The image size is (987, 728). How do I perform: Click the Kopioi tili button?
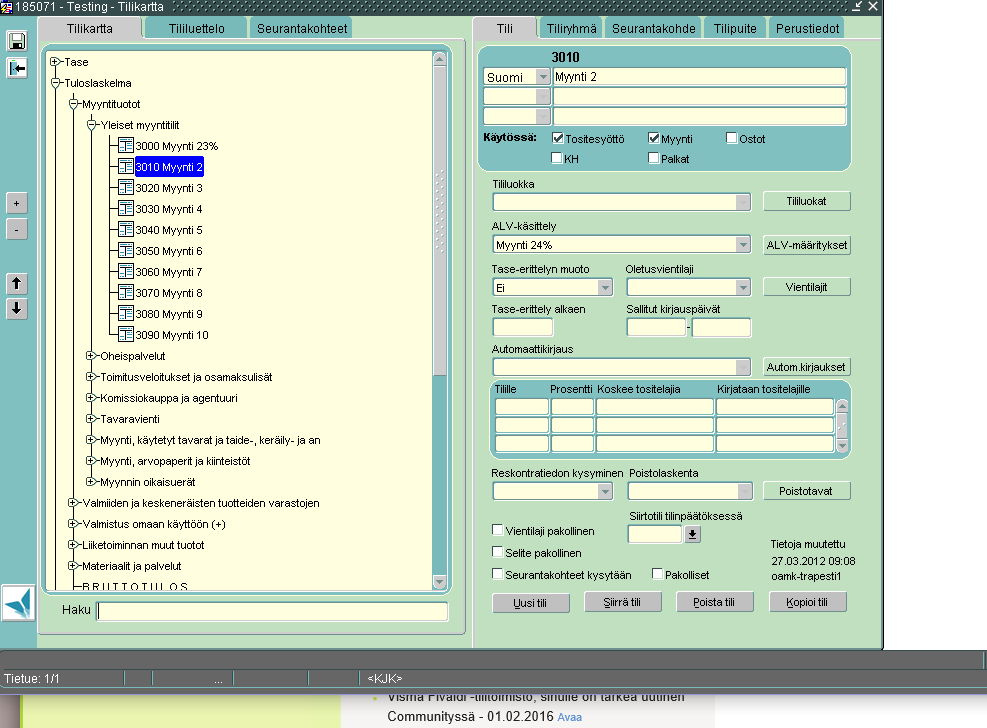tap(808, 602)
